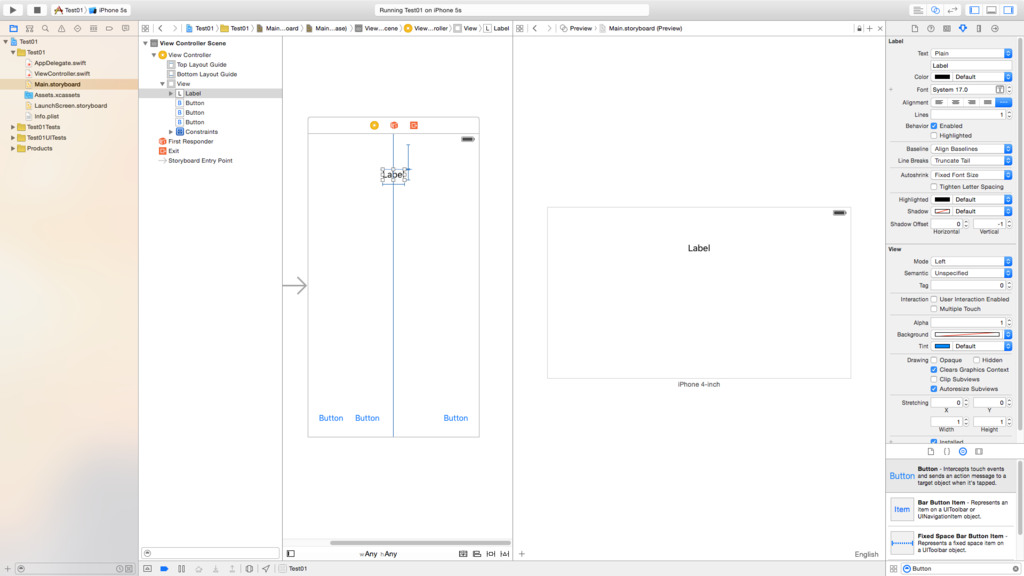Expand the Constraints outline item
The image size is (1024, 576).
coord(171,132)
